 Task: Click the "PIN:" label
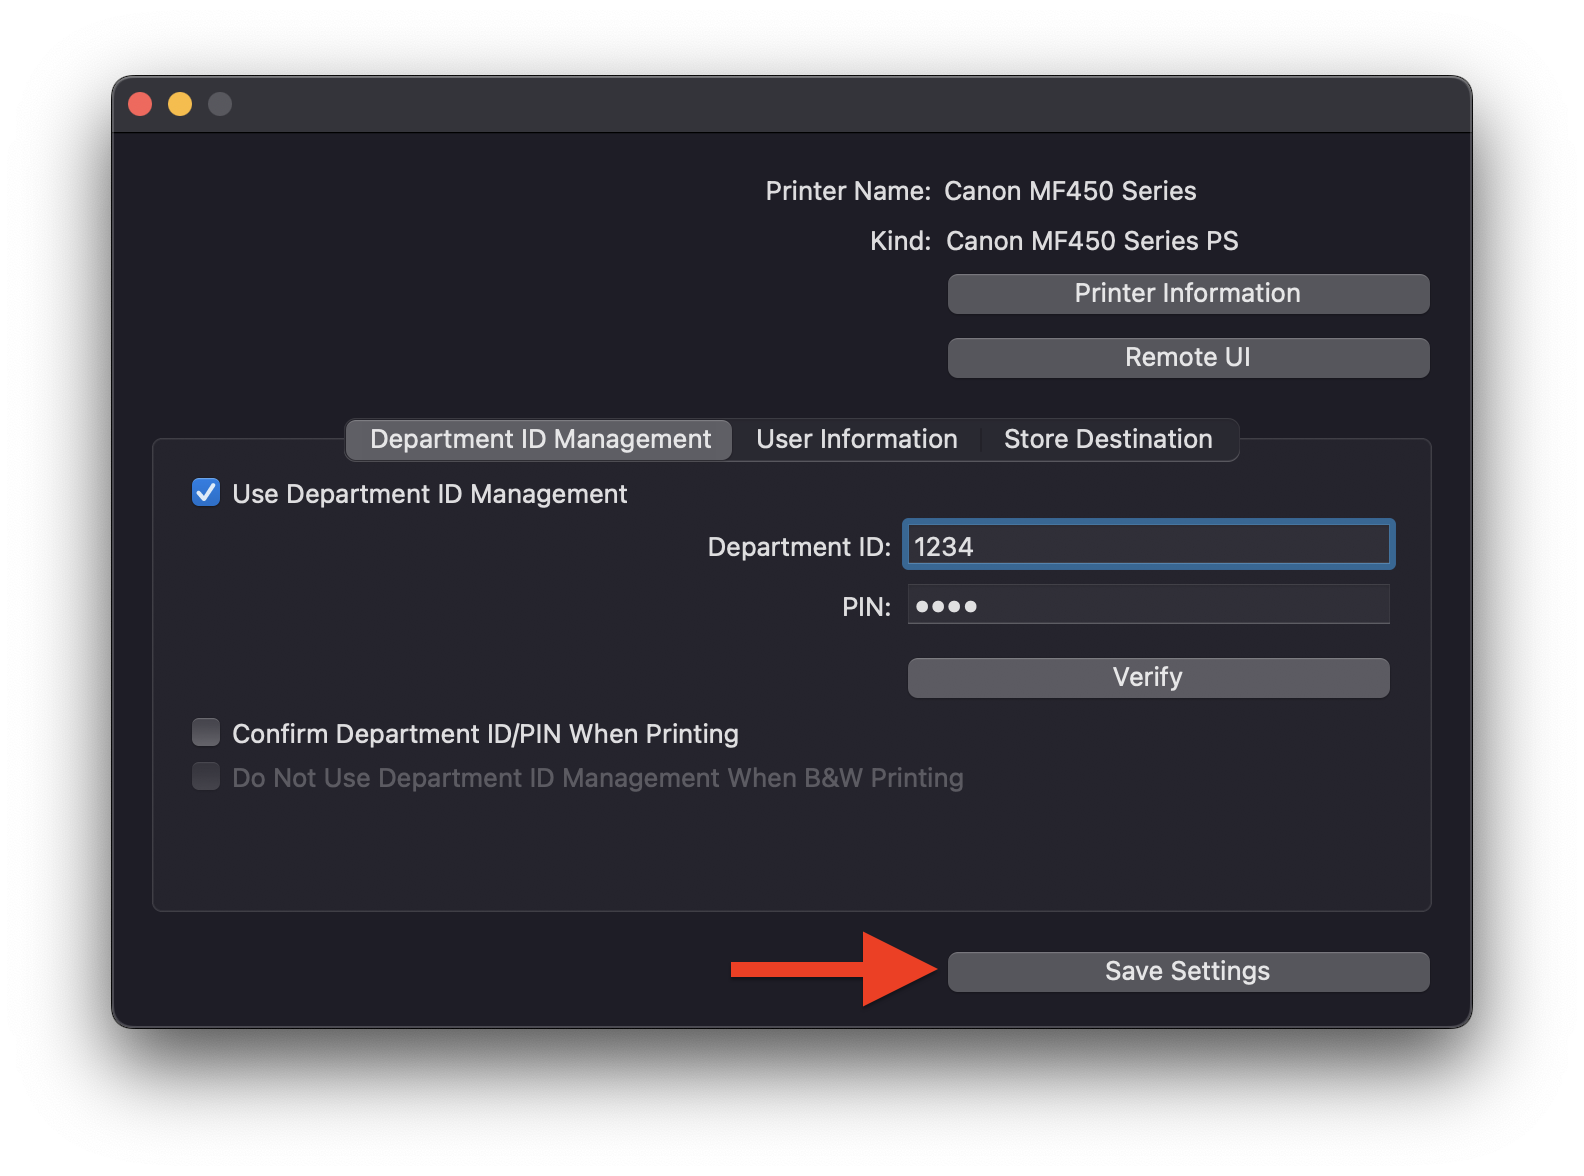click(x=865, y=607)
